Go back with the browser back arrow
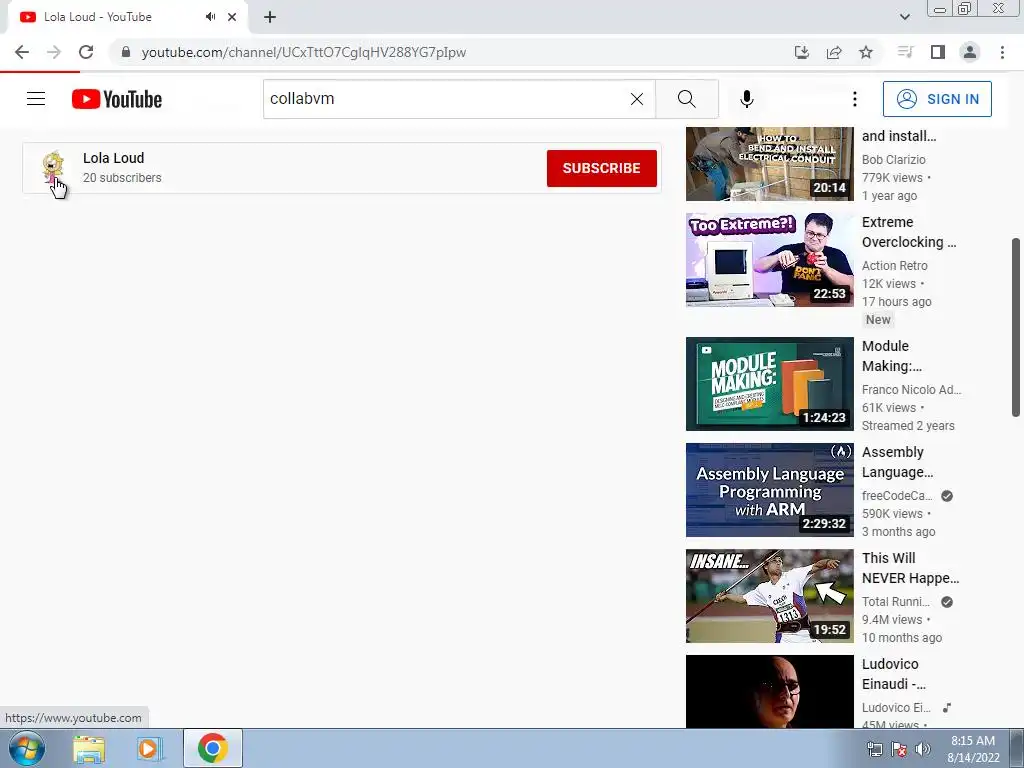The image size is (1024, 768). (x=22, y=52)
